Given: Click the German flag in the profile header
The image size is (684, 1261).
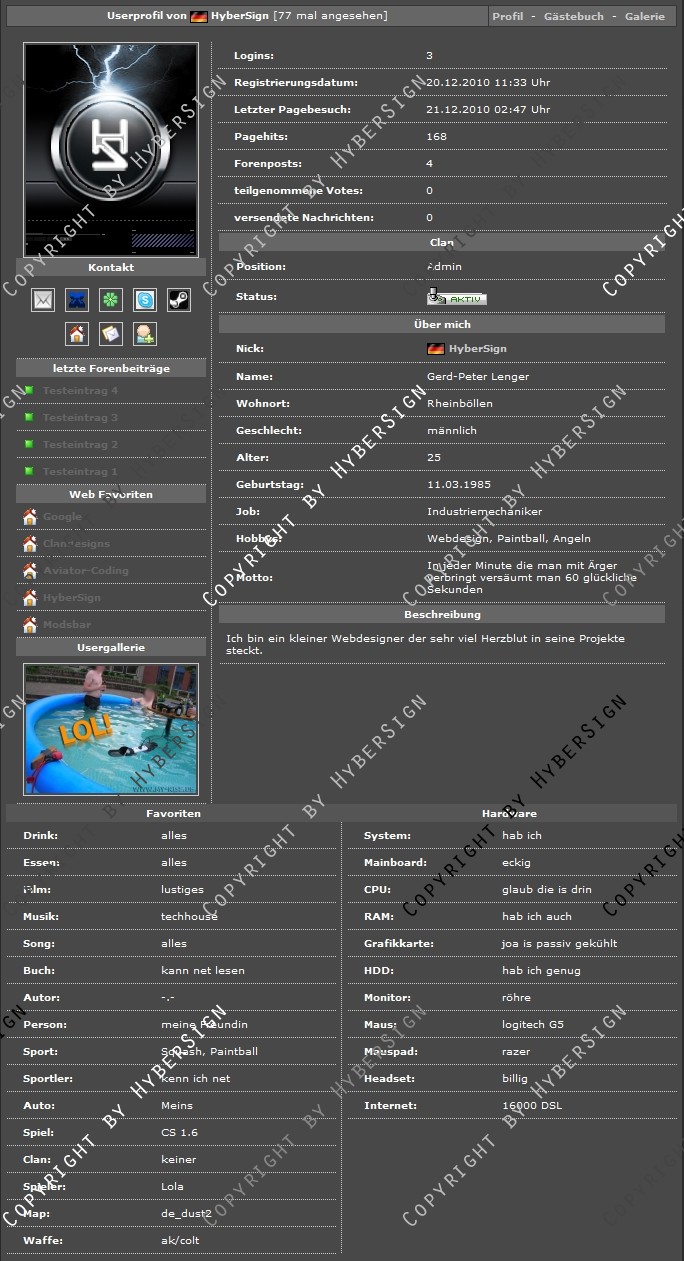Looking at the screenshot, I should [199, 17].
